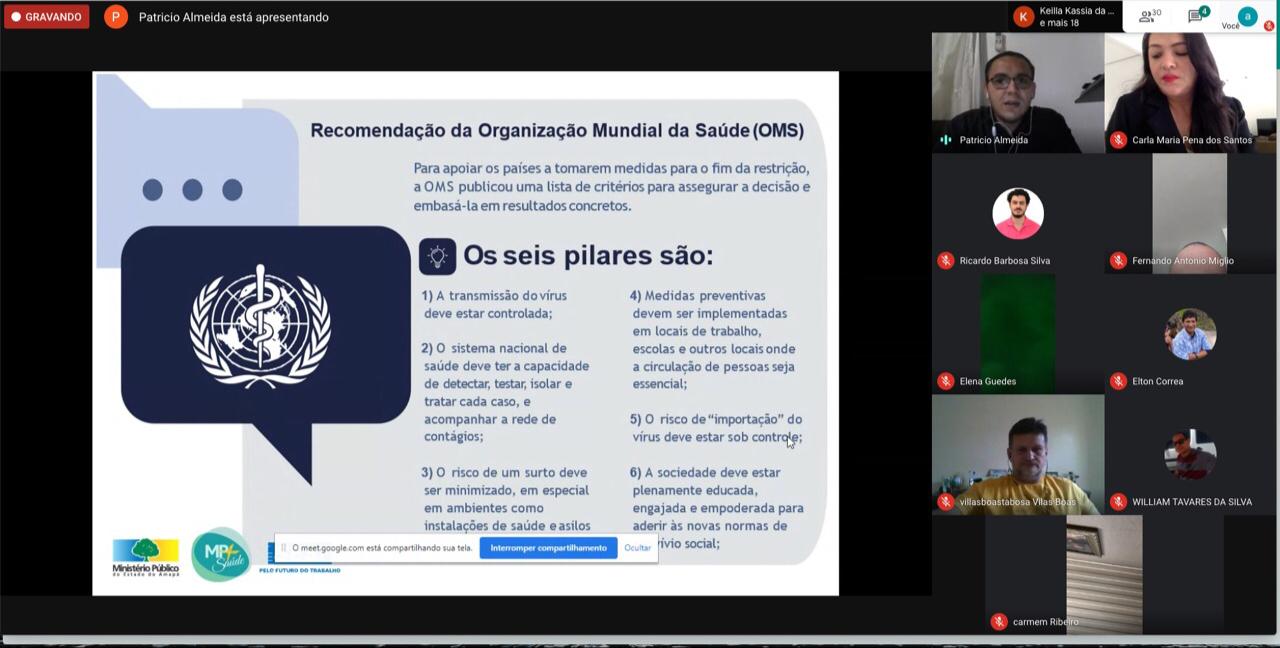Viewport: 1280px width, 648px height.
Task: Click muted mic icon beside villasboastabosa
Action: pos(945,502)
